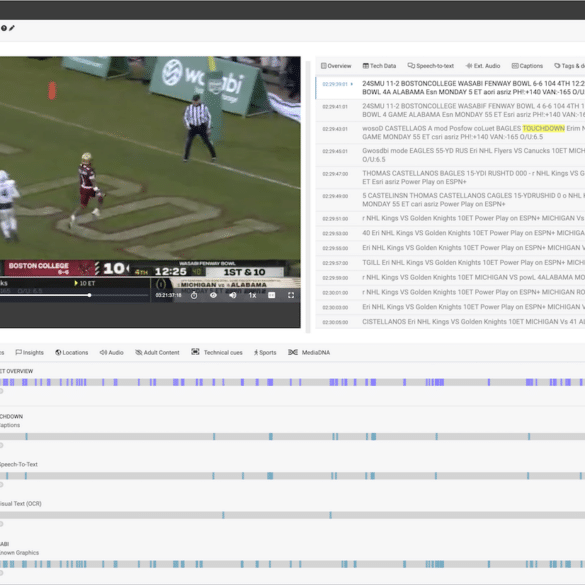Open the MediaDNA tab
Image resolution: width=585 pixels, height=585 pixels.
(309, 352)
